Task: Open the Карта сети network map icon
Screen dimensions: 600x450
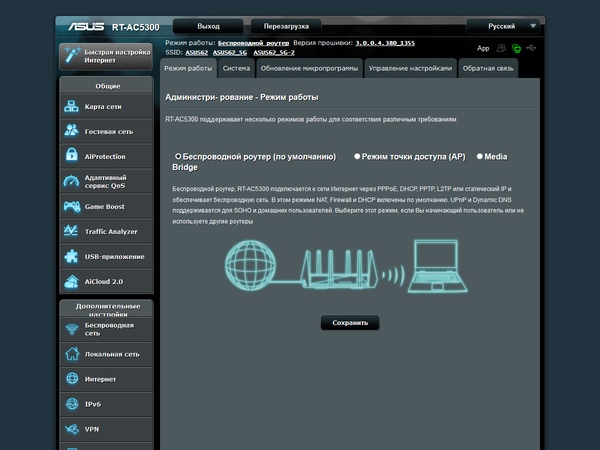Action: click(71, 106)
